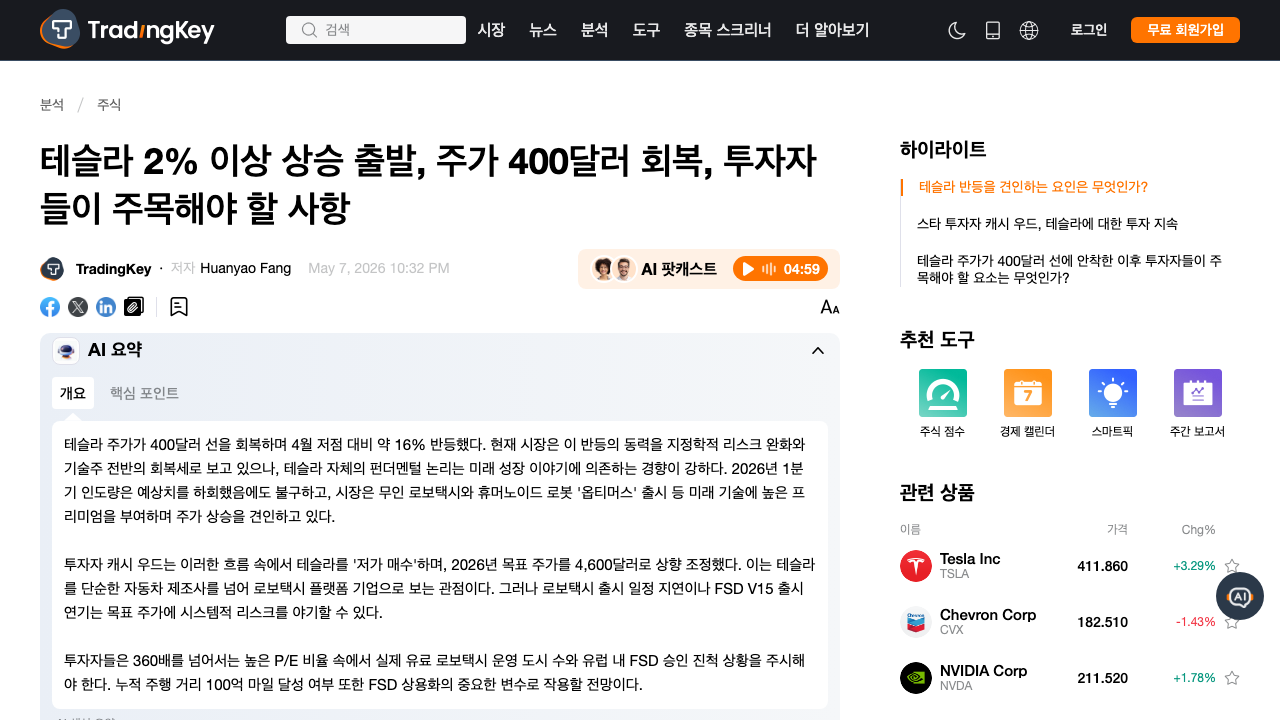Click Chevron change -1.43%
The width and height of the screenshot is (1280, 720).
point(1195,622)
